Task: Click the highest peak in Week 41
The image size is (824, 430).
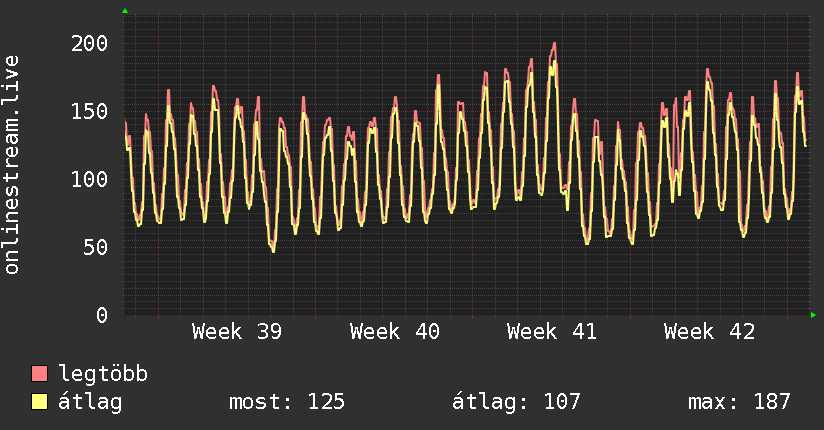Action: coord(554,44)
